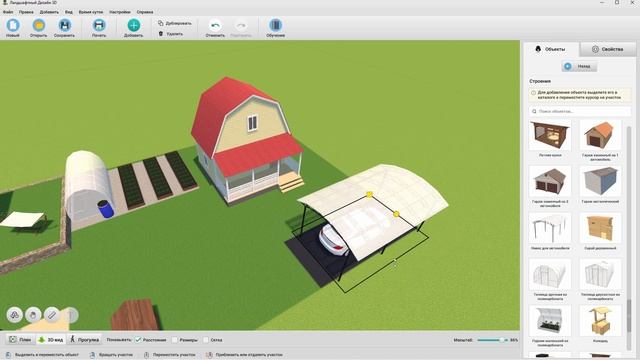640x360 pixels.
Task: Select the small hotbed thumbnail
Action: tap(550, 321)
